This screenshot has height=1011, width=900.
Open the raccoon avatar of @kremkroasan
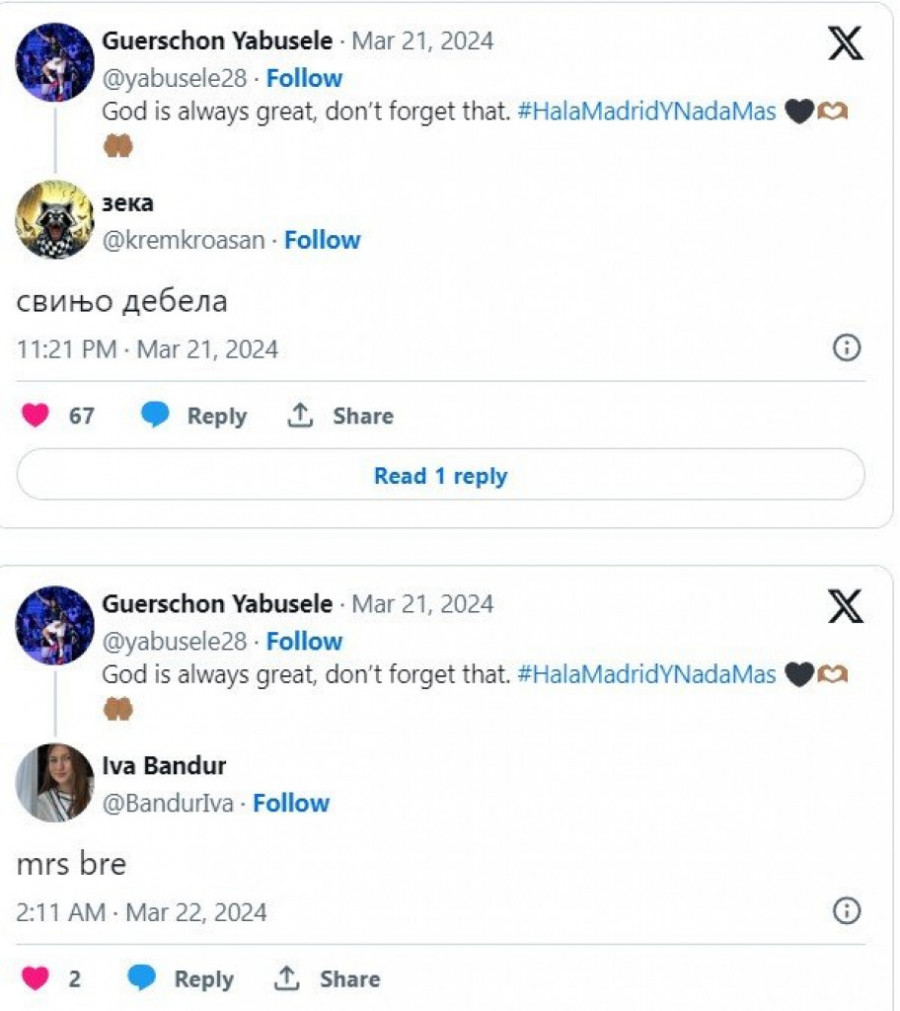pos(55,220)
